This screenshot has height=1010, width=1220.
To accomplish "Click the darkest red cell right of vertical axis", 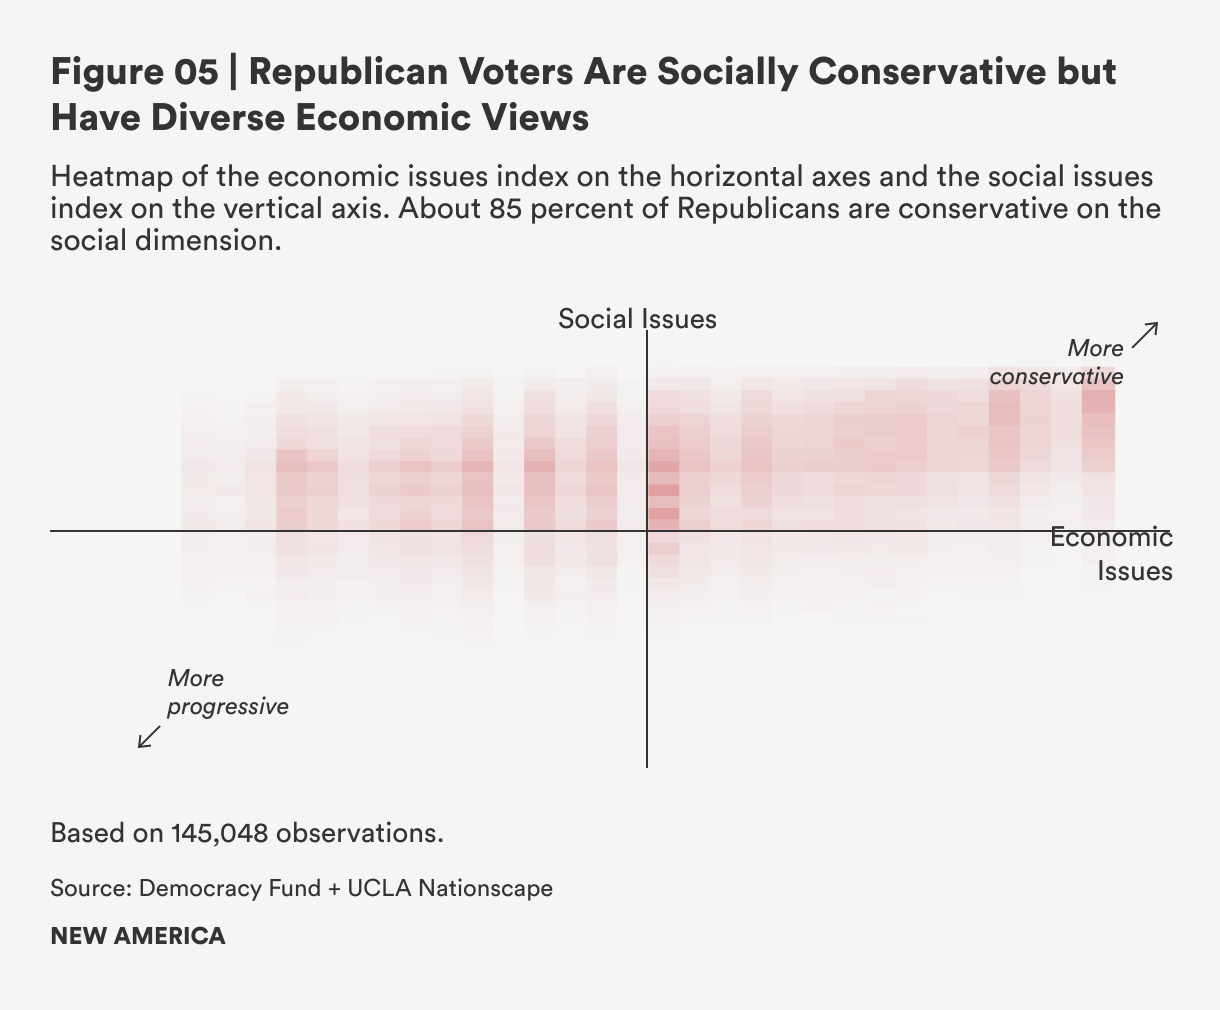I will (x=664, y=490).
